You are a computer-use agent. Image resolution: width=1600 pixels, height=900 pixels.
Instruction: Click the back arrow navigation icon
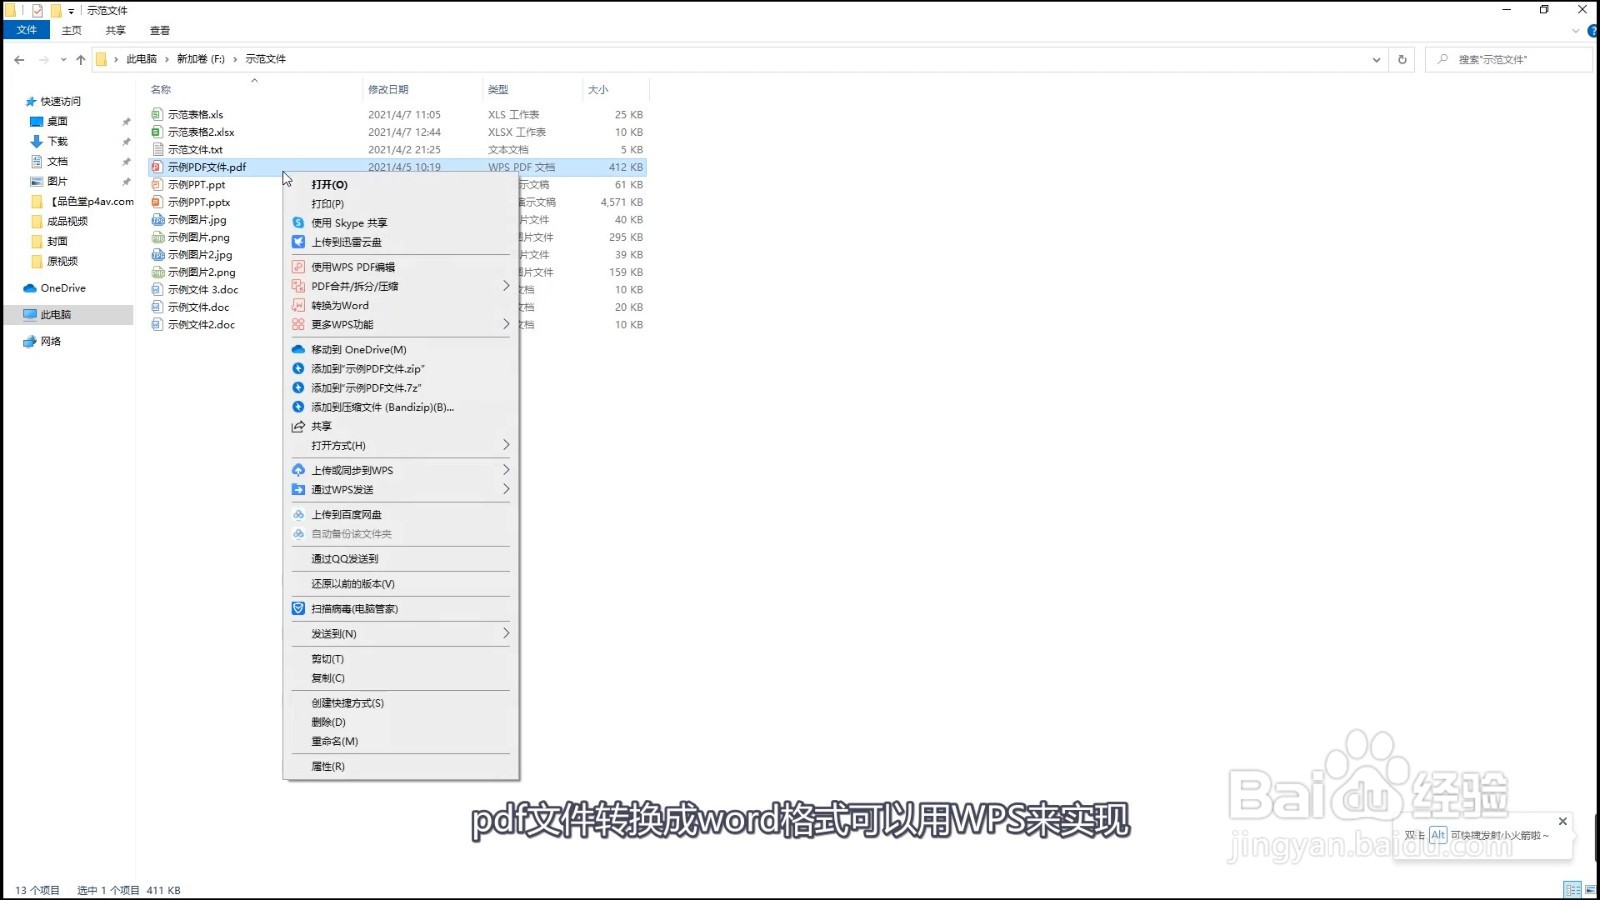[19, 59]
